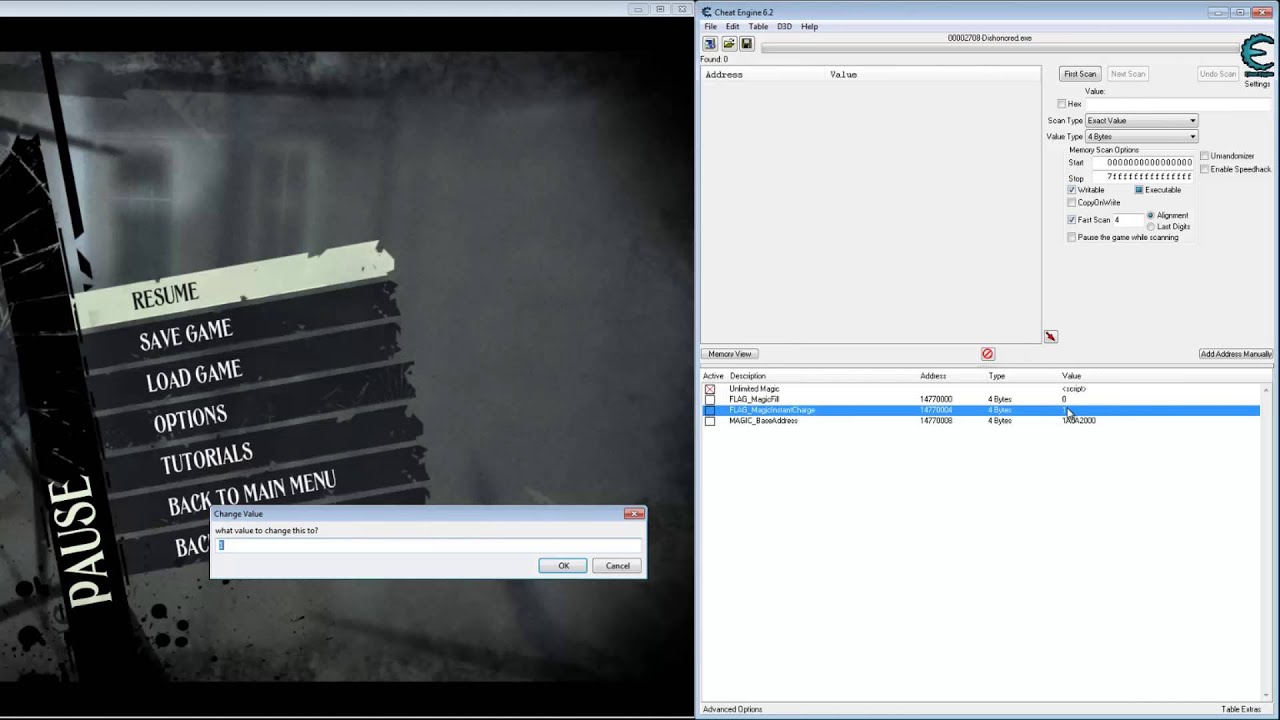Click the Next Scan button
The width and height of the screenshot is (1280, 720).
click(x=1128, y=74)
